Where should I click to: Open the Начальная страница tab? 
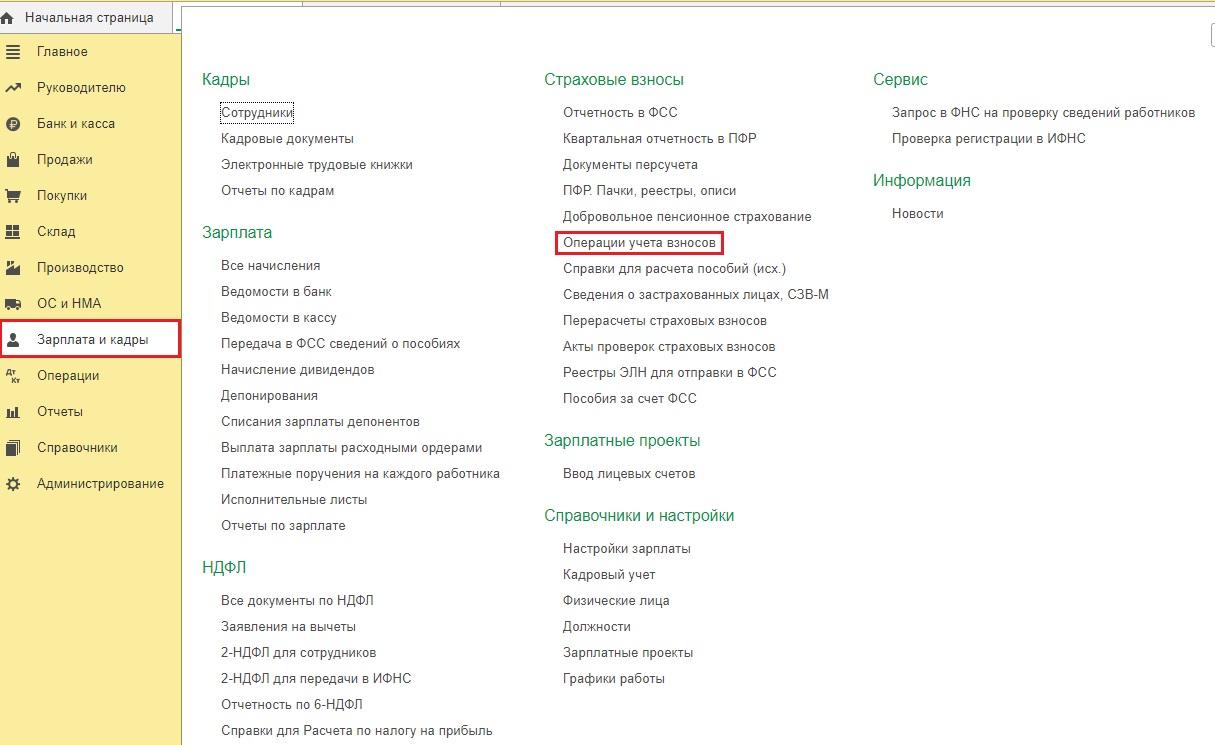pyautogui.click(x=88, y=18)
